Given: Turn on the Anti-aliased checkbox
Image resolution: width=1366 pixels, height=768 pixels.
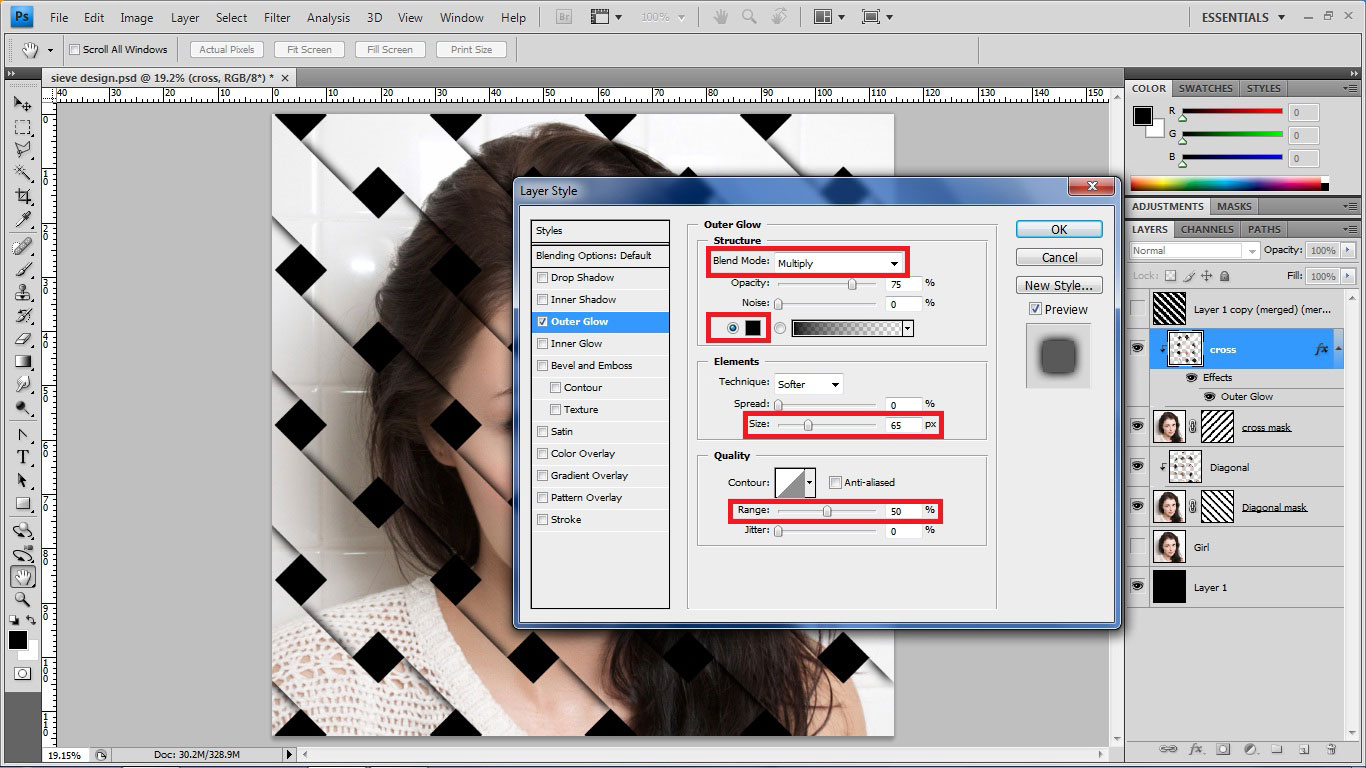Looking at the screenshot, I should tap(836, 483).
